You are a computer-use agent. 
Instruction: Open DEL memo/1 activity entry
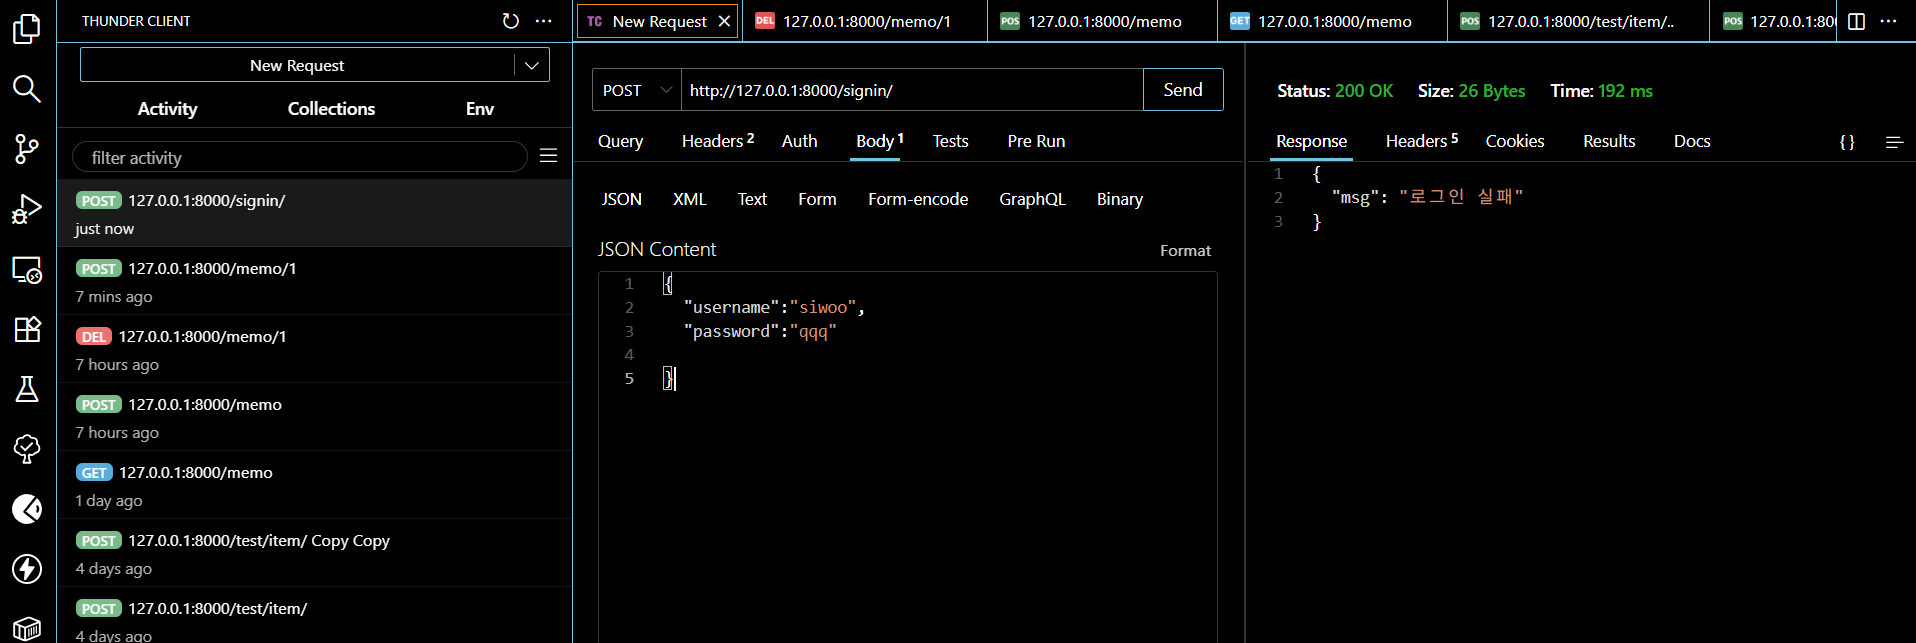[x=314, y=349]
